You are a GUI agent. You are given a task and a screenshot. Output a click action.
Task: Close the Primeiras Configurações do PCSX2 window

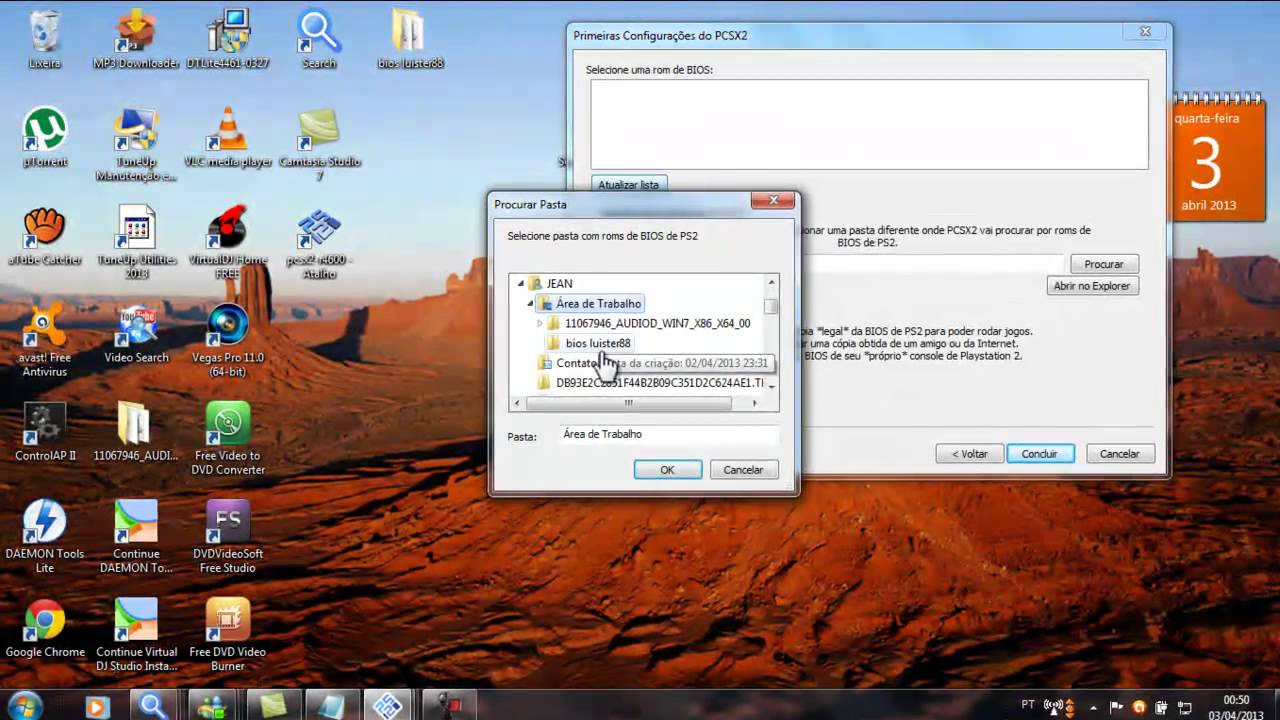1145,32
